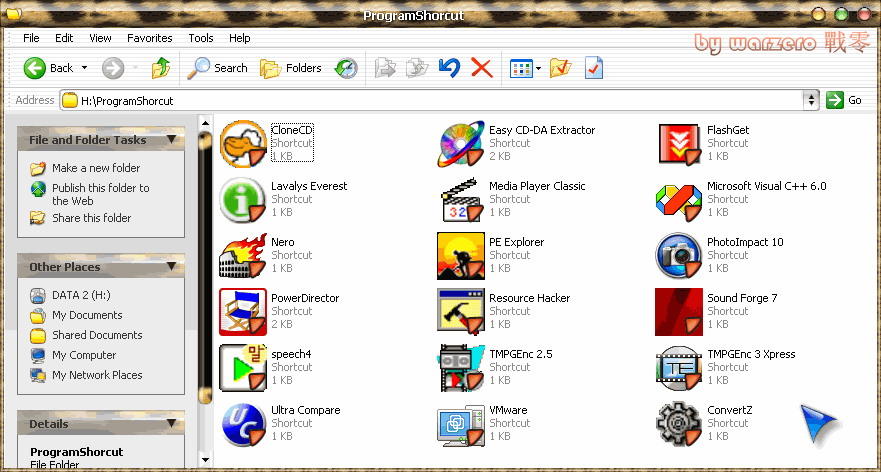The width and height of the screenshot is (881, 472).
Task: Click the 'FlashGet' file name text
Action: point(728,130)
